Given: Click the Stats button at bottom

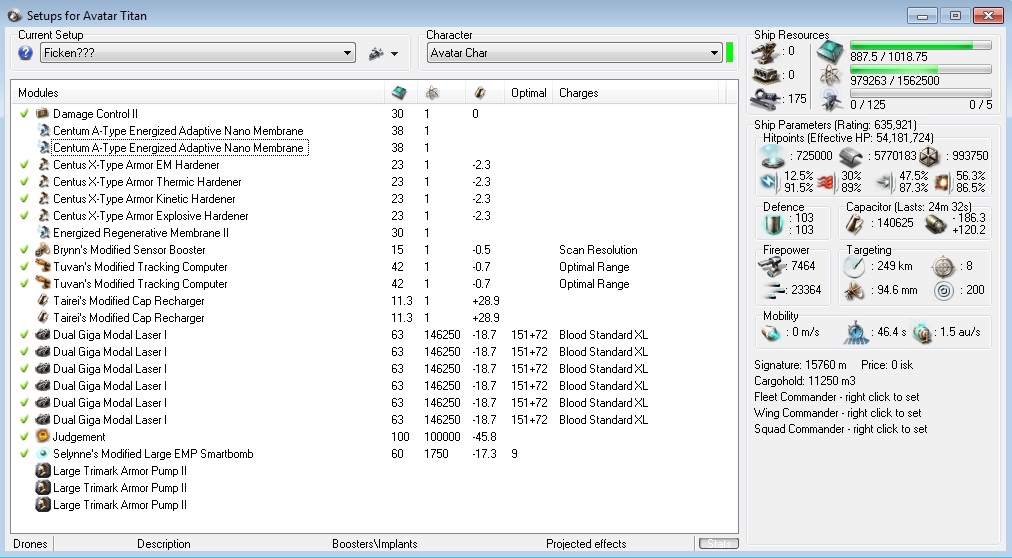Looking at the screenshot, I should [718, 544].
